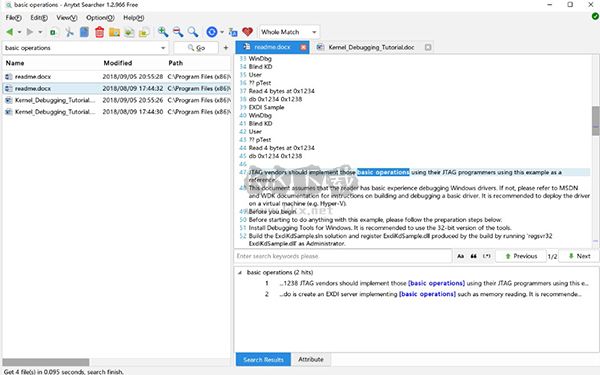
Task: Click the zoom in magnifier
Action: click(163, 32)
